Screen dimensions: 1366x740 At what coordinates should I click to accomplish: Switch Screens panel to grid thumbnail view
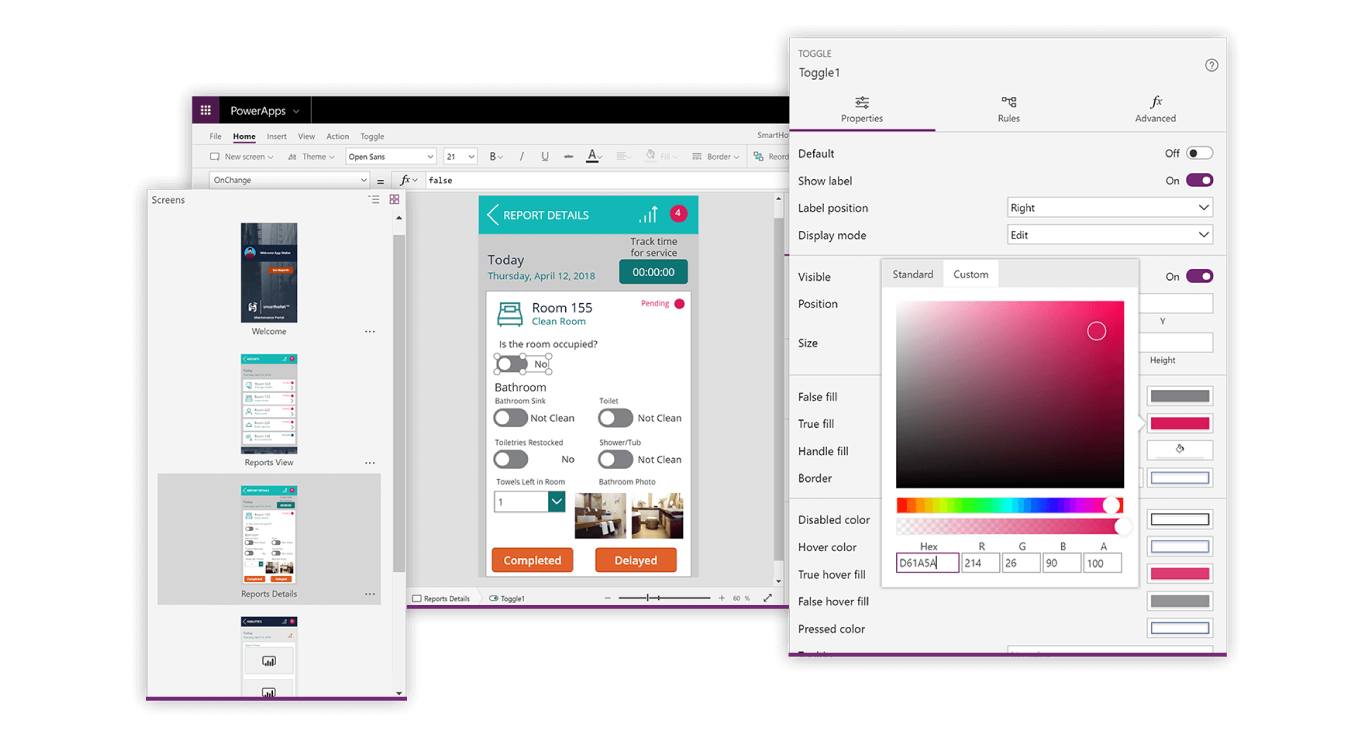pos(394,200)
